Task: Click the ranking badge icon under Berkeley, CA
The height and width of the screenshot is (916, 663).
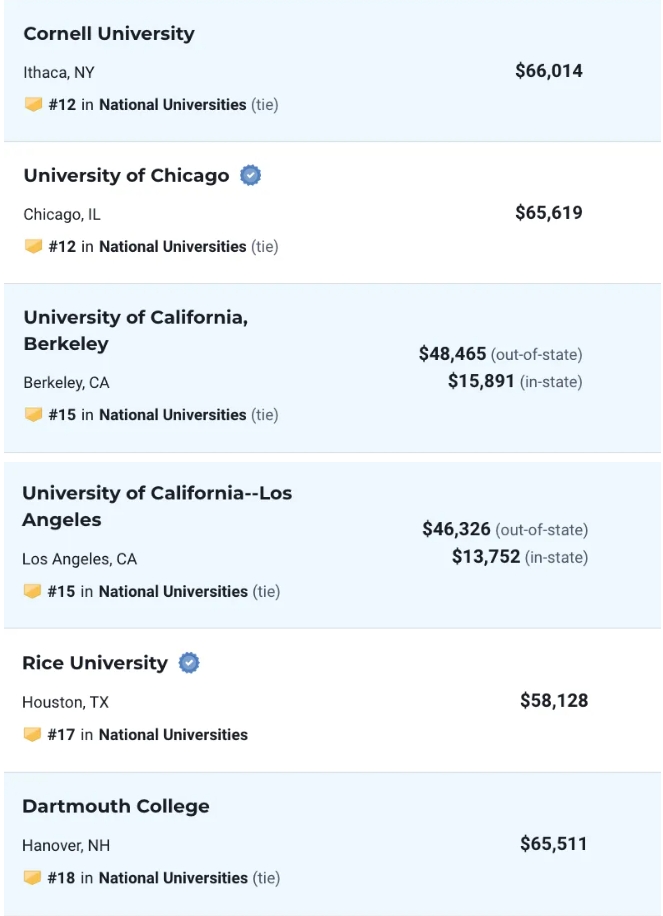Action: coord(33,414)
